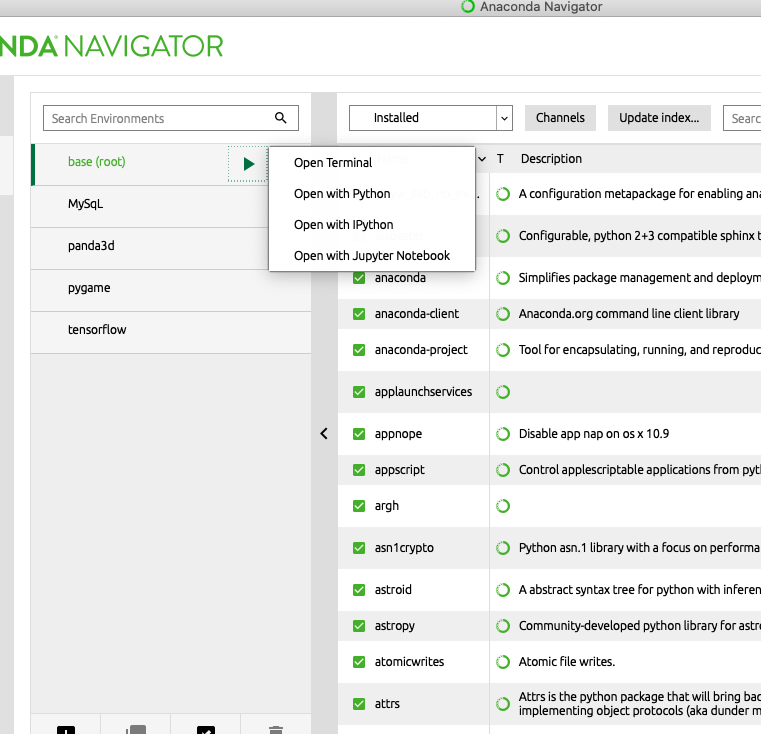Click the package name atomicwrites
This screenshot has width=761, height=734.
point(409,662)
